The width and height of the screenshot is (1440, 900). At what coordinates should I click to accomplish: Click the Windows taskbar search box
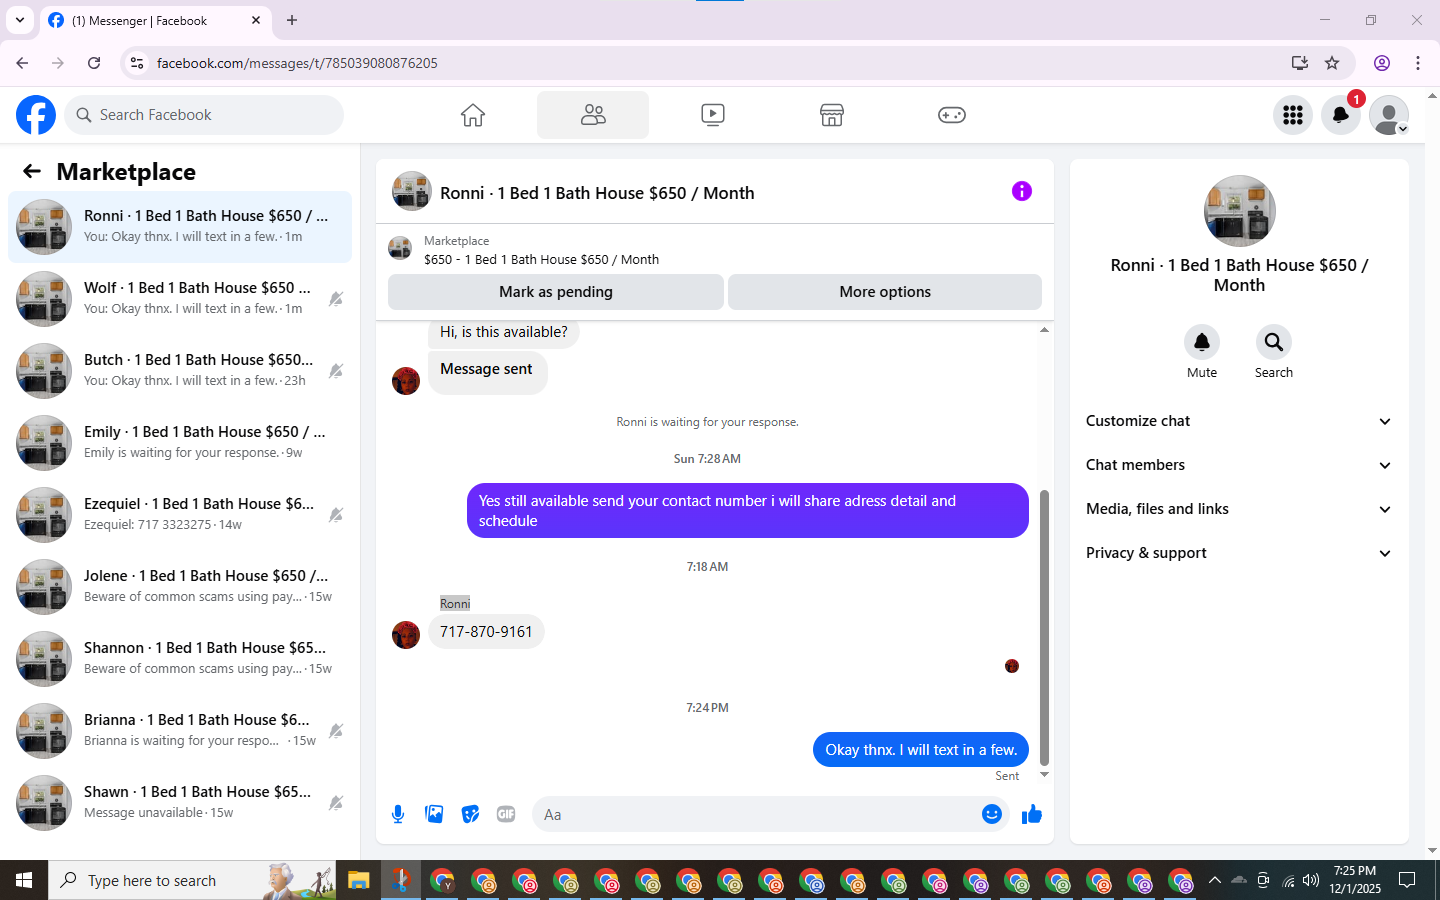point(192,880)
